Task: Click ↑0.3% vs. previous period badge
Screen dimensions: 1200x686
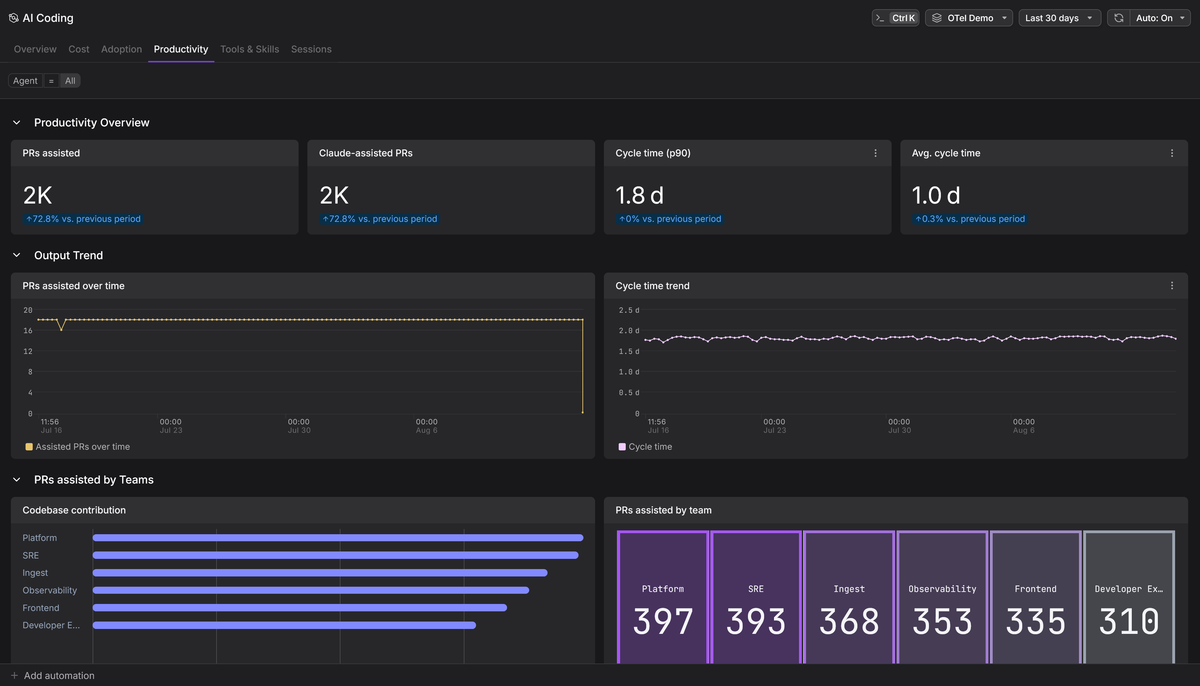Action: pos(970,219)
